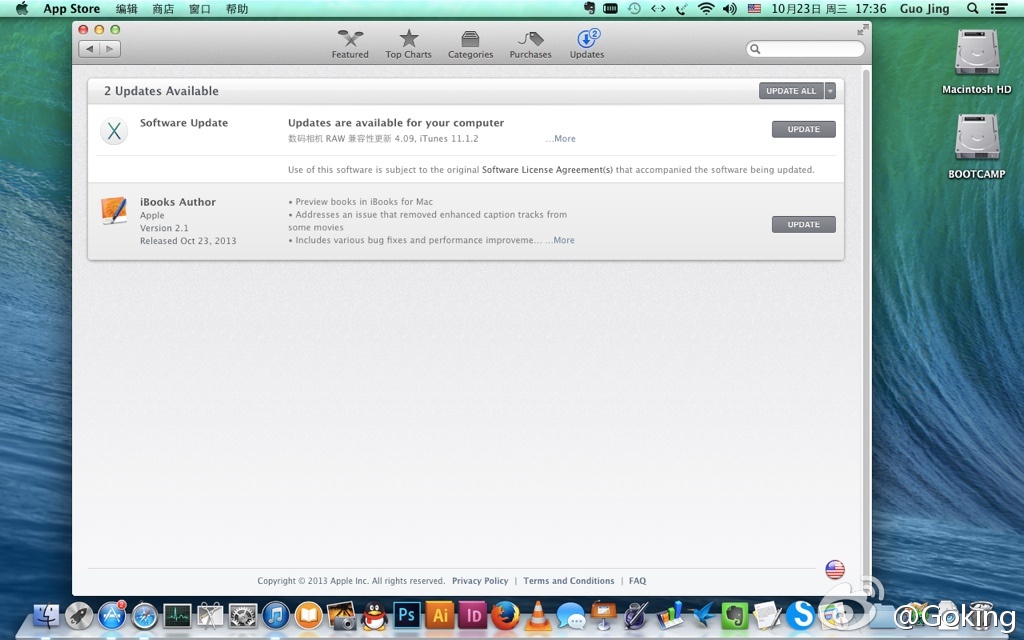This screenshot has width=1024, height=640.
Task: Enter full screen with the window arrows icon
Action: pos(863,30)
